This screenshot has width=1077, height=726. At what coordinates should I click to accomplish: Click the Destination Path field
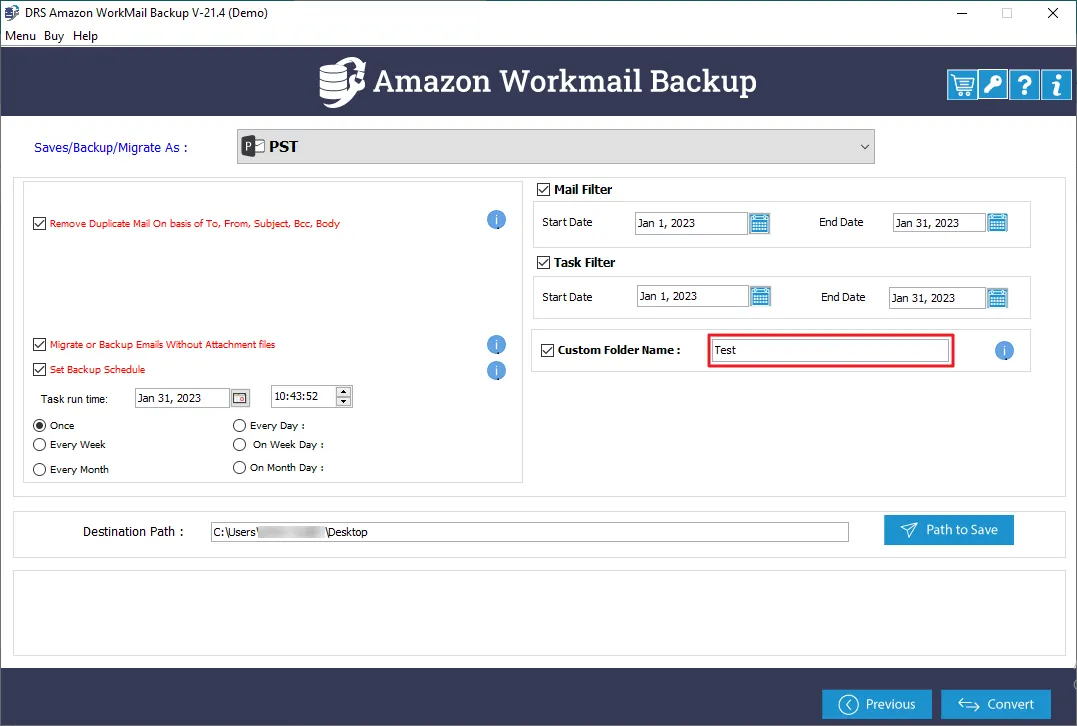530,532
